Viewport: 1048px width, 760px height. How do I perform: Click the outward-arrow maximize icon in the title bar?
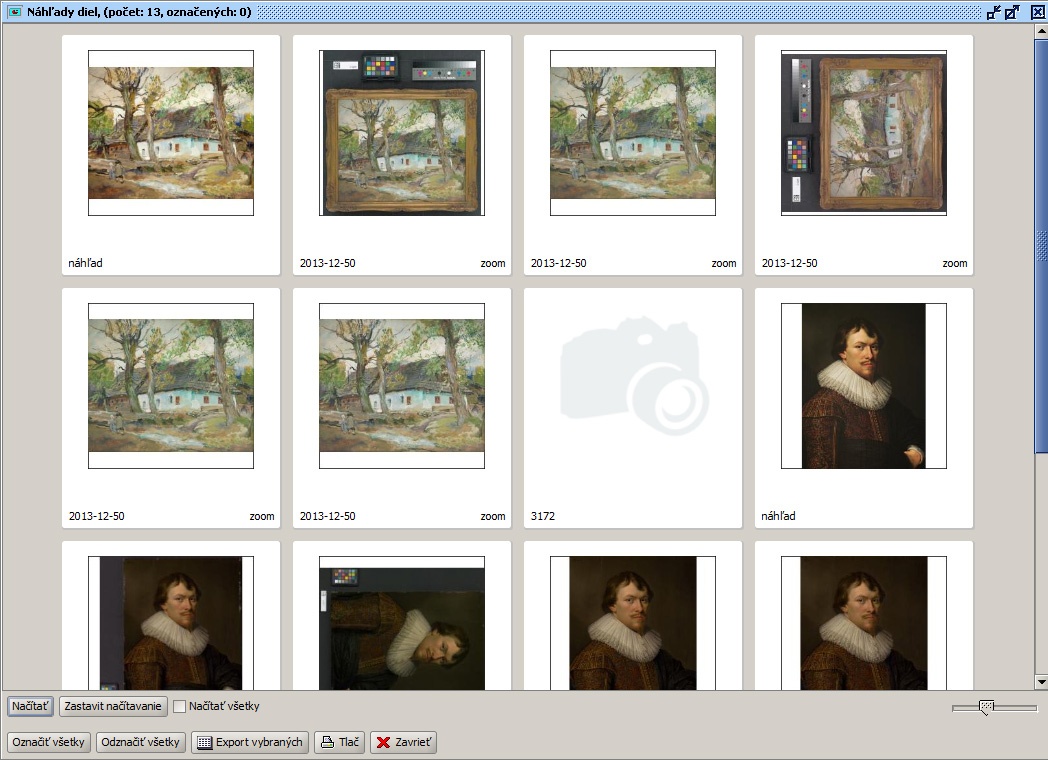(1013, 12)
